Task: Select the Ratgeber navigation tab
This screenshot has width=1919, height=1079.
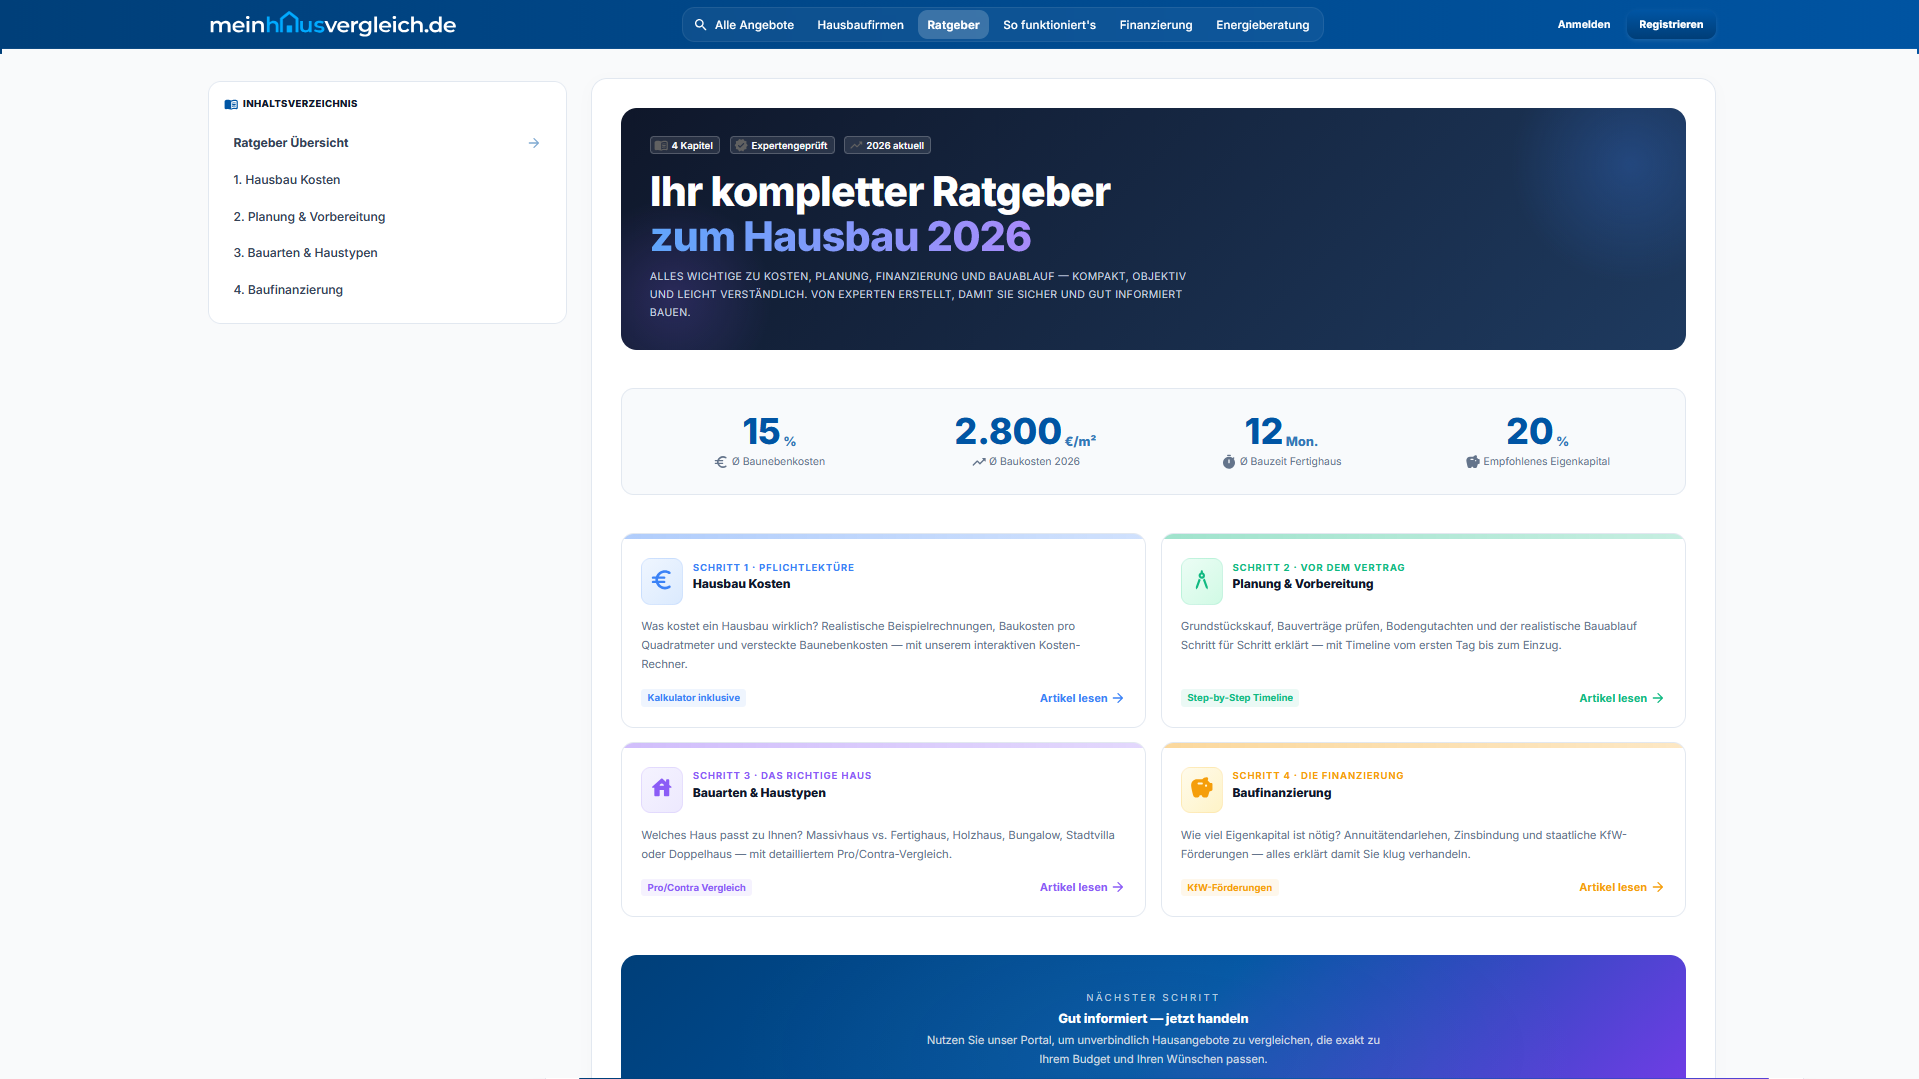Action: [x=952, y=25]
